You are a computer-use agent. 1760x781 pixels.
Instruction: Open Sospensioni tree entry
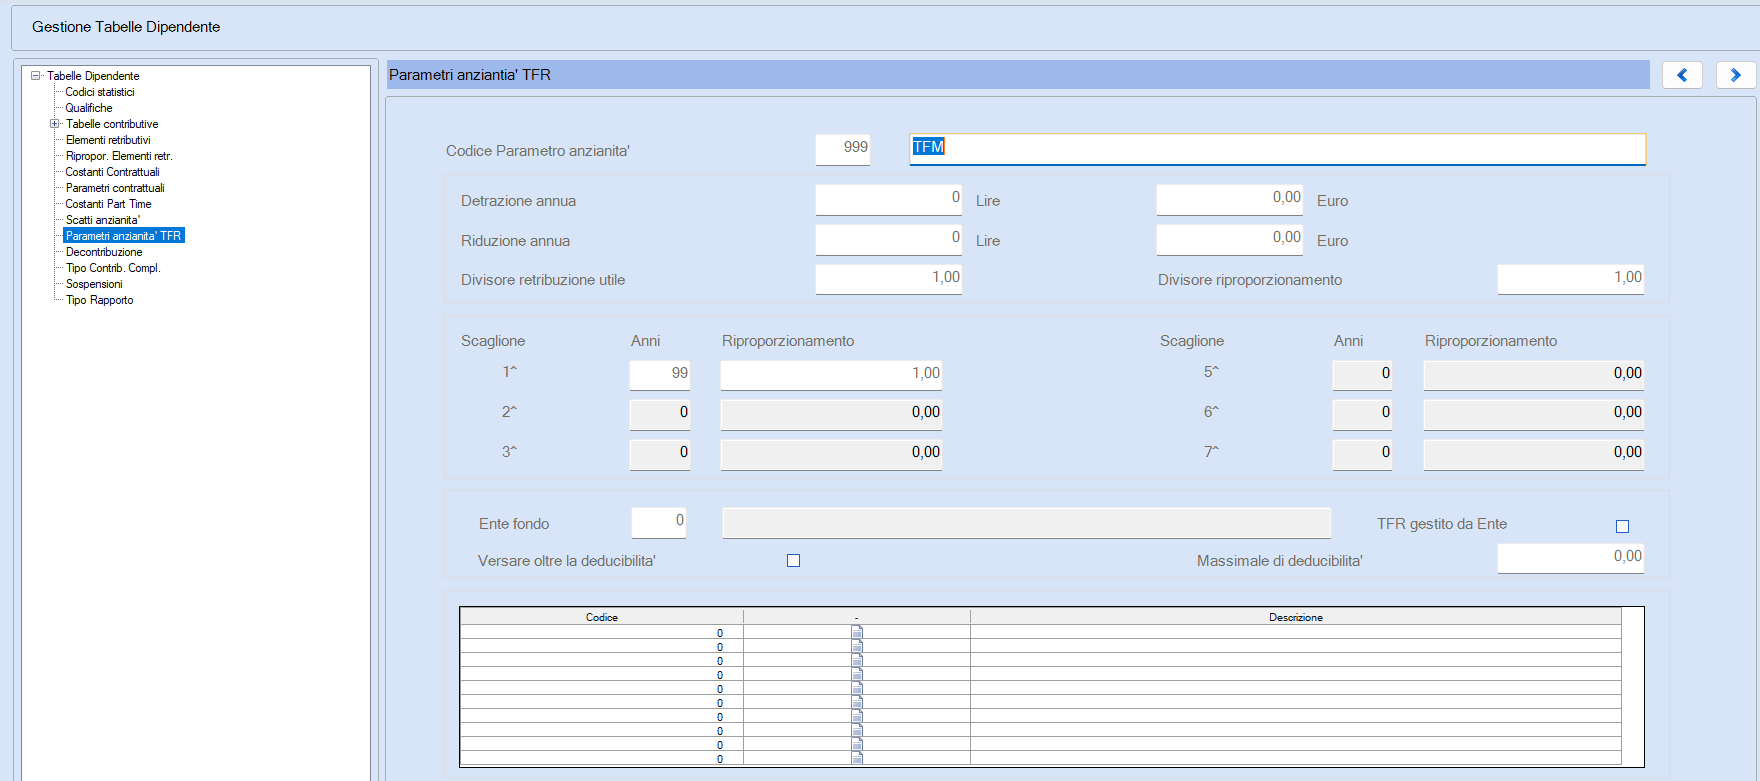click(x=94, y=284)
